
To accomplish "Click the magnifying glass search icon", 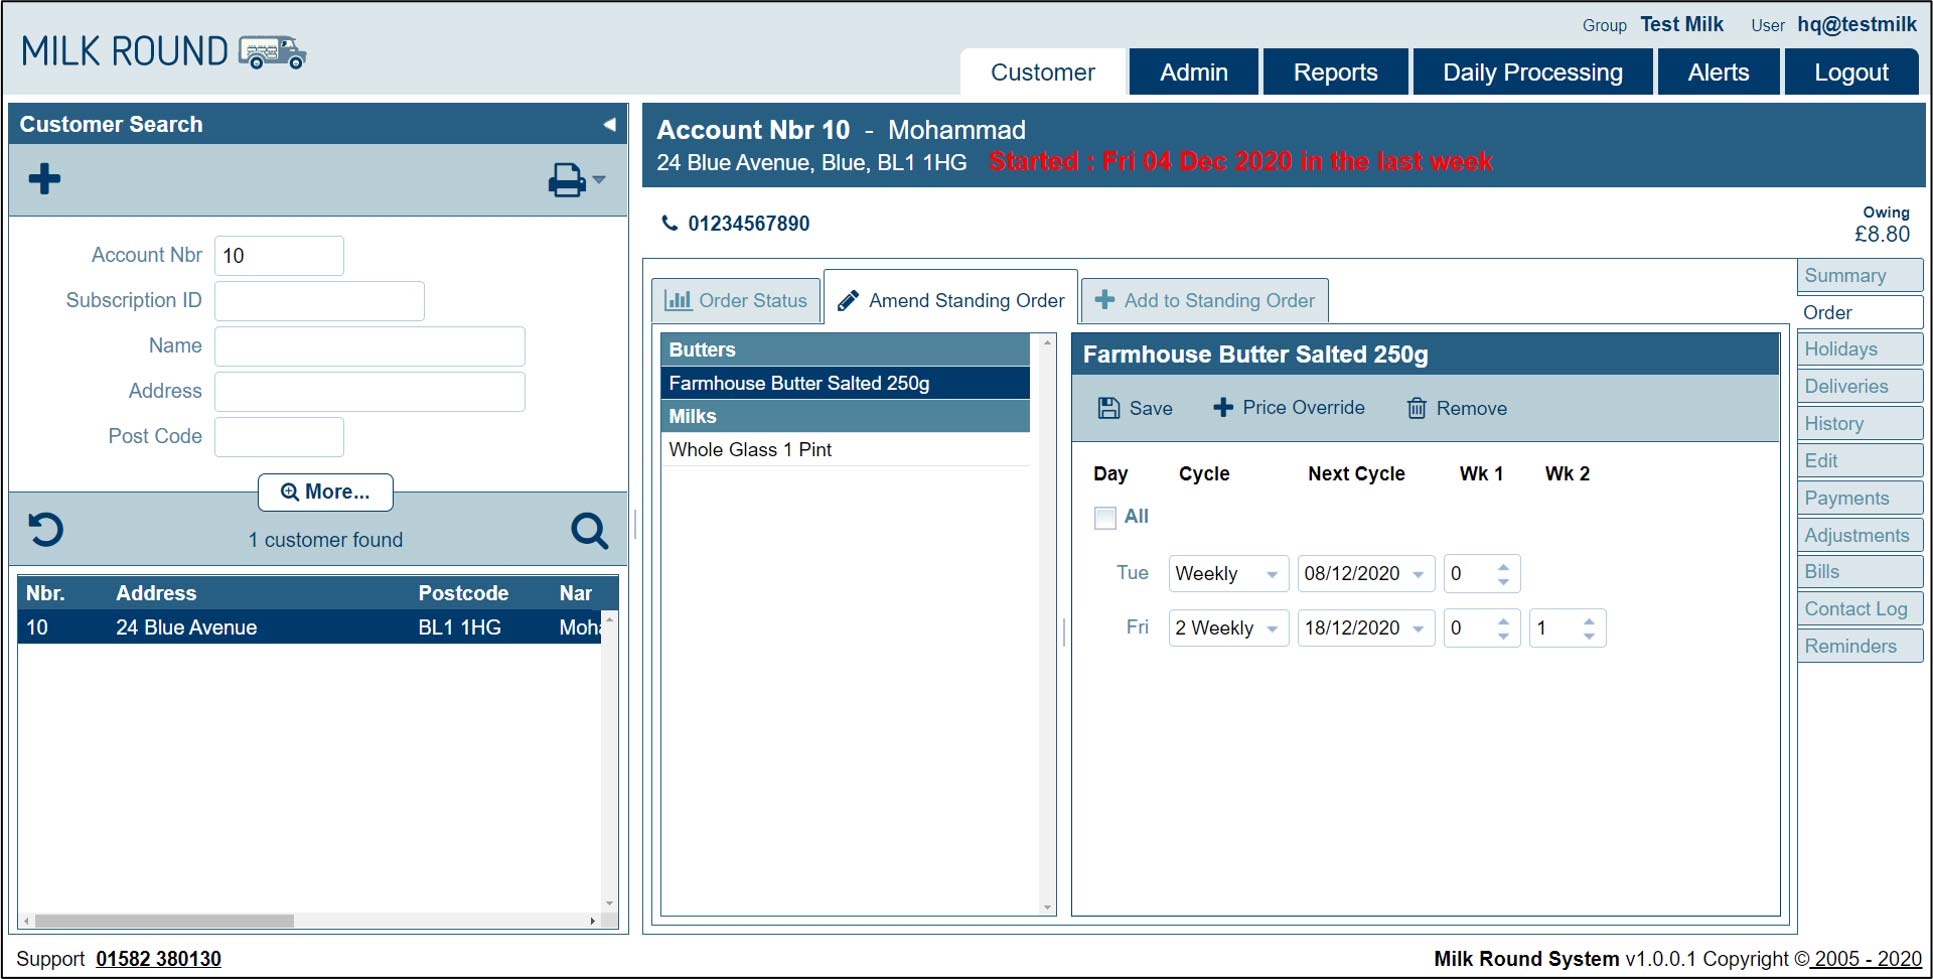I will (x=589, y=531).
